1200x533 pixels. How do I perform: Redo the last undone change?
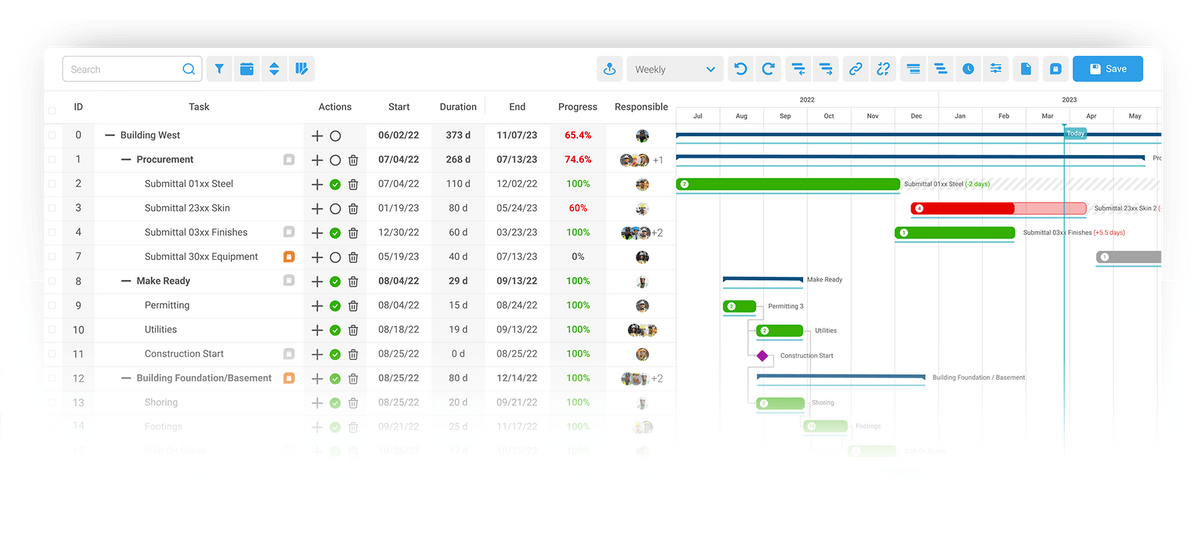click(x=768, y=69)
